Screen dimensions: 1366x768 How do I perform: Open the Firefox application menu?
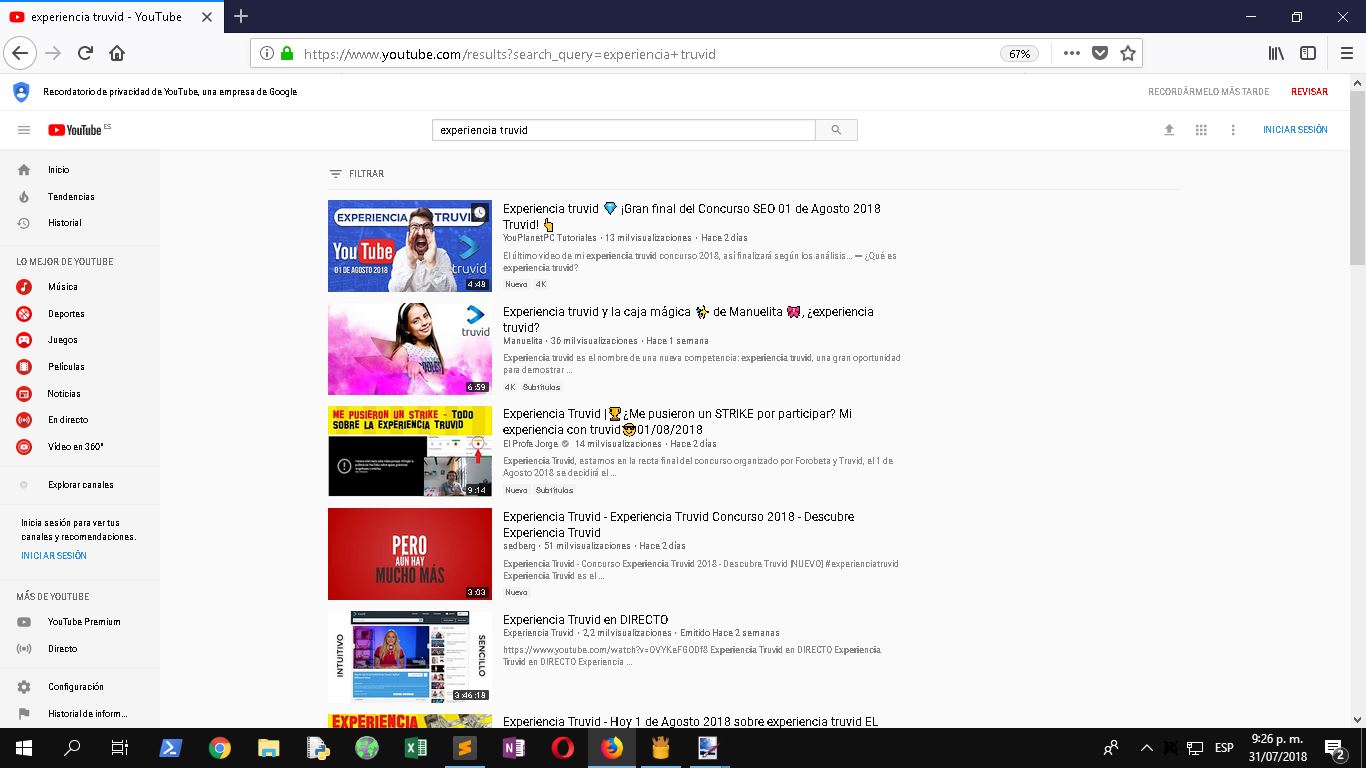click(1346, 54)
